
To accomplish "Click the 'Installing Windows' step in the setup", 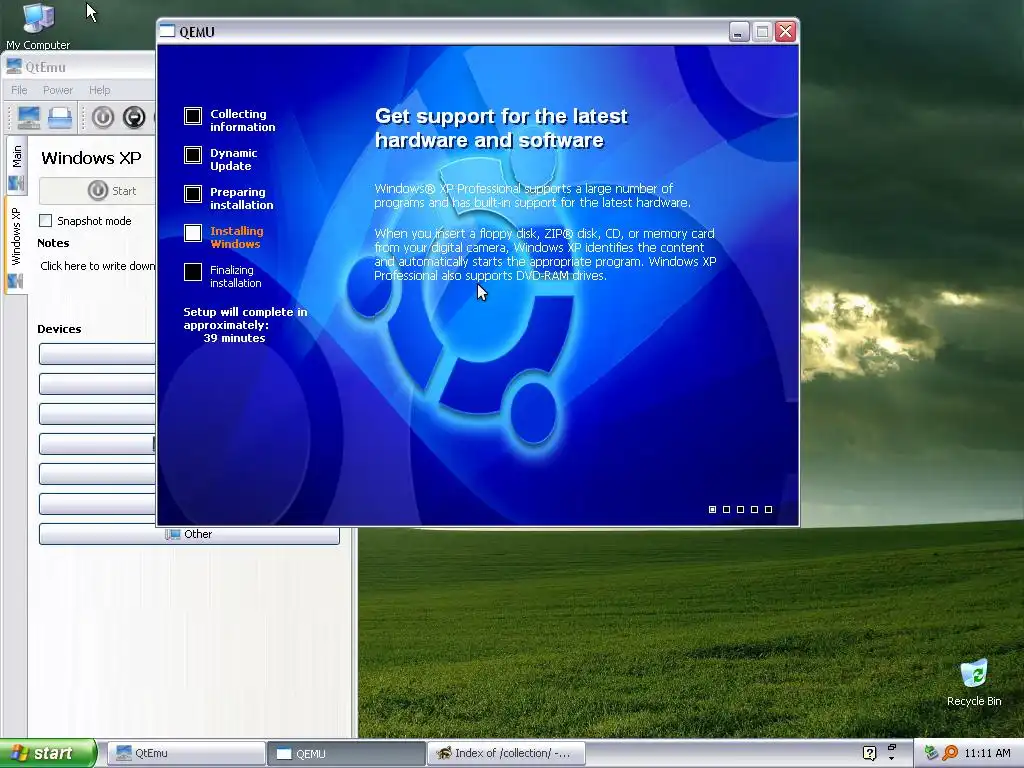I will [236, 237].
